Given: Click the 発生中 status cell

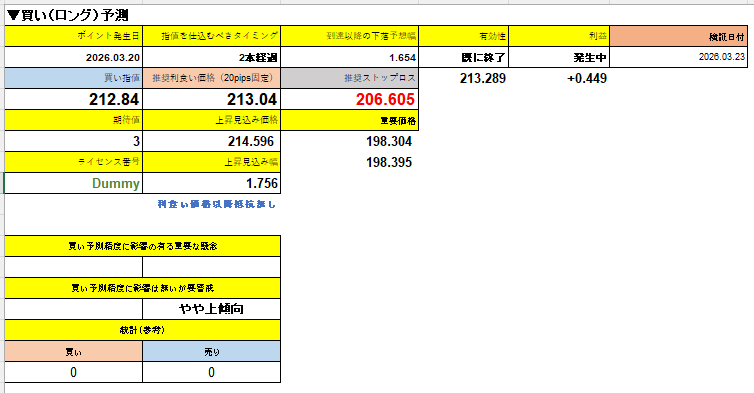Looking at the screenshot, I should point(559,57).
